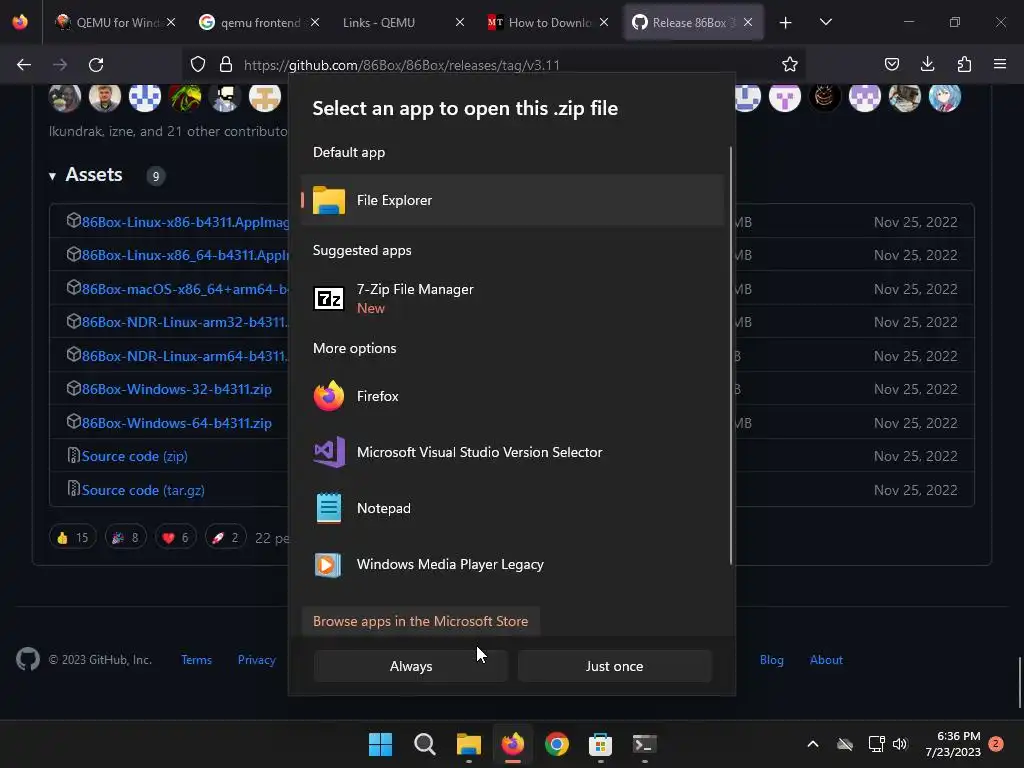Select 7-Zip File Manager app
This screenshot has height=768, width=1024.
pos(513,298)
